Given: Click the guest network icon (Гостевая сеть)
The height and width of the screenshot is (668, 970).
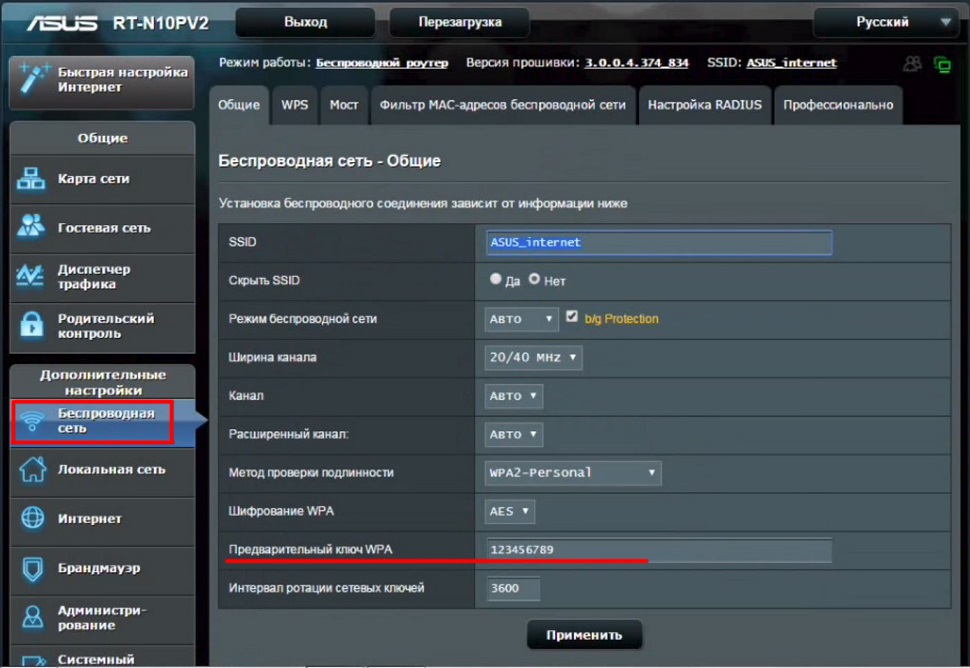Looking at the screenshot, I should tap(33, 227).
